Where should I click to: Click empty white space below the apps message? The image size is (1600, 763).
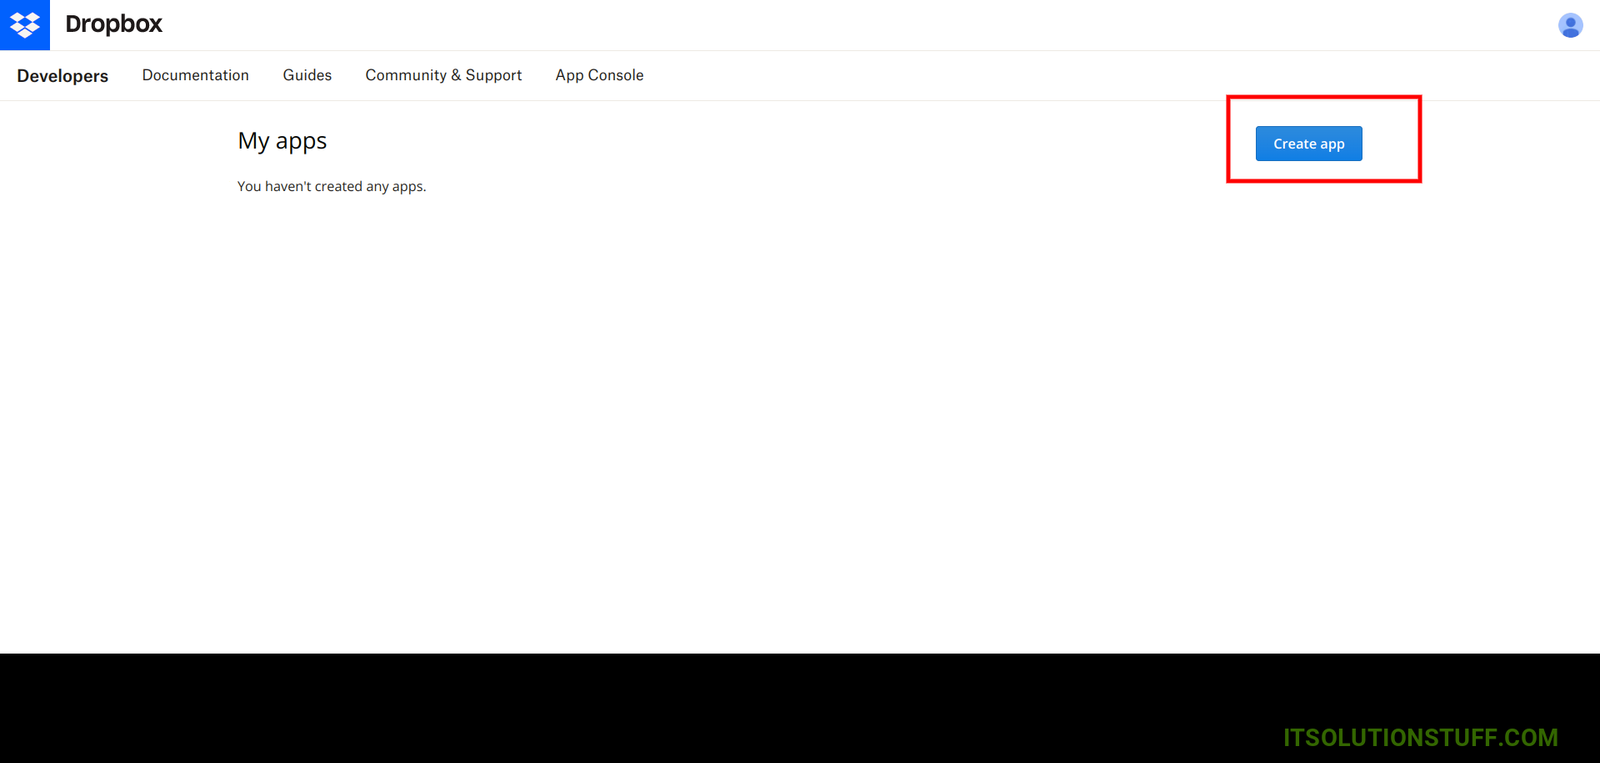(x=700, y=400)
